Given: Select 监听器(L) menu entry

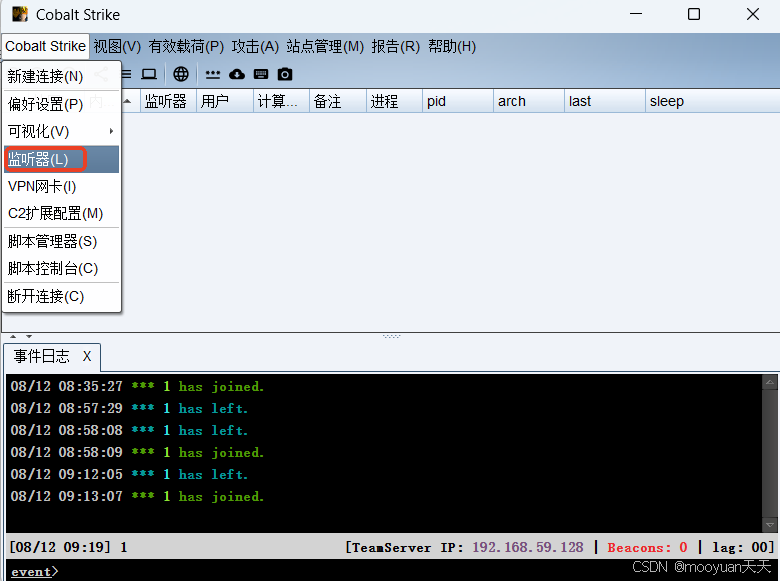Looking at the screenshot, I should (62, 159).
